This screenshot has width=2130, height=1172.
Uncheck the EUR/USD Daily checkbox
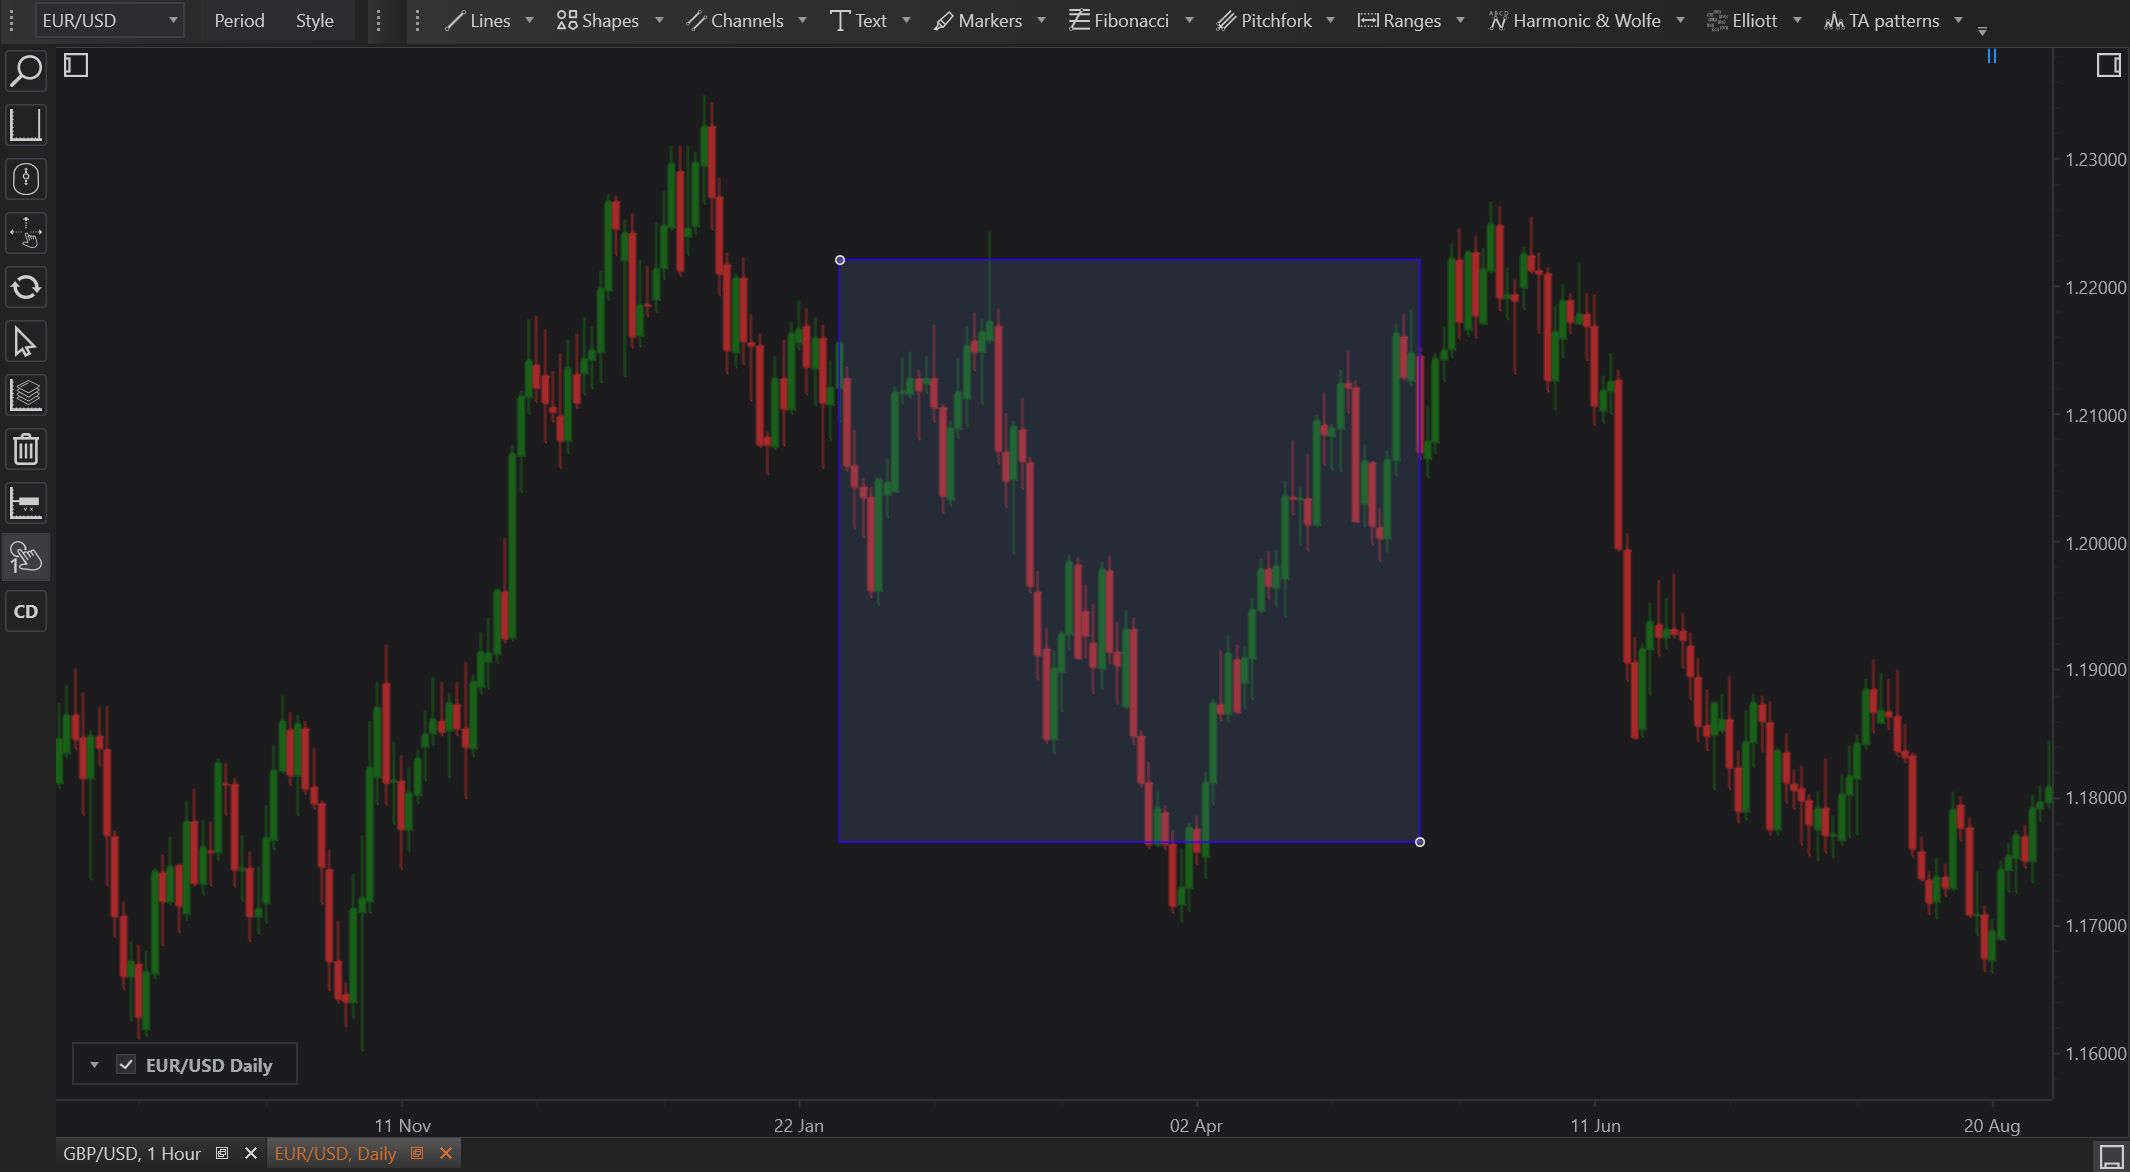pyautogui.click(x=126, y=1064)
